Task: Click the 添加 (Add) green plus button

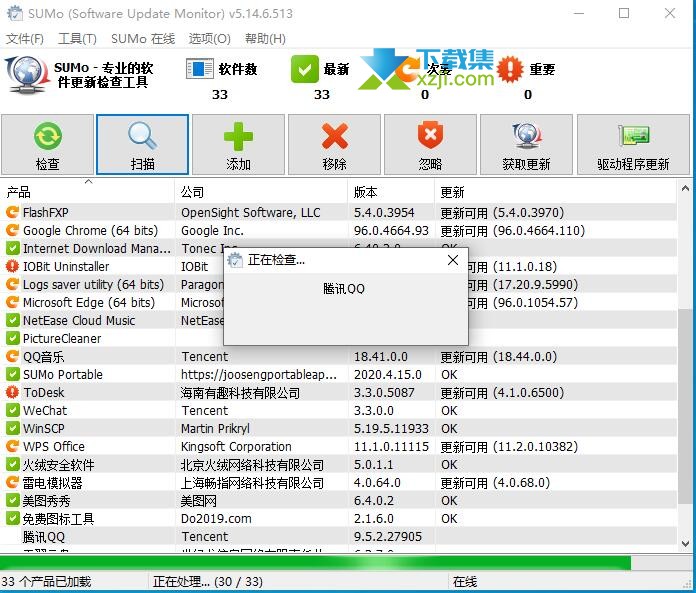Action: coord(238,145)
